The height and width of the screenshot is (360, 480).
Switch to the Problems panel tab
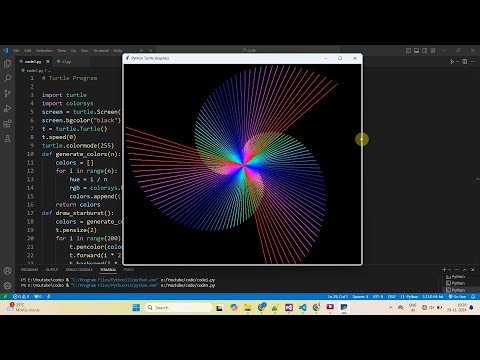[x=29, y=269]
